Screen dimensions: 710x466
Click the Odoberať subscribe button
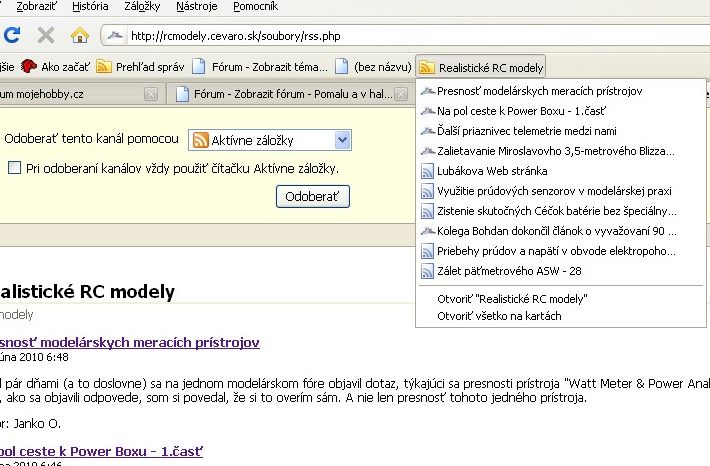point(313,197)
